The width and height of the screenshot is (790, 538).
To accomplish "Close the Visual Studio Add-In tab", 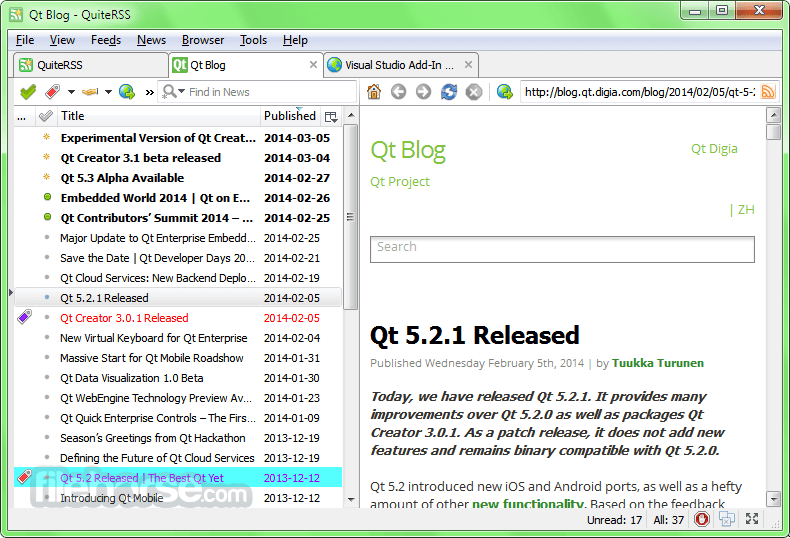I will 469,64.
